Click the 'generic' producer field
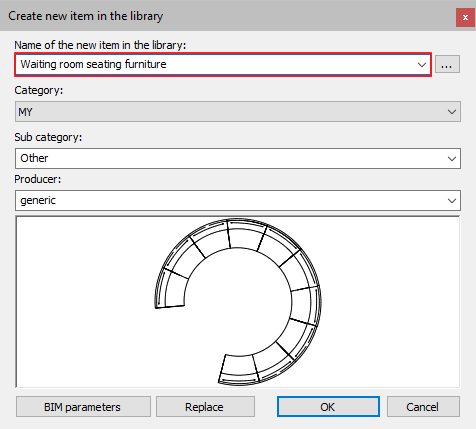 coord(238,200)
